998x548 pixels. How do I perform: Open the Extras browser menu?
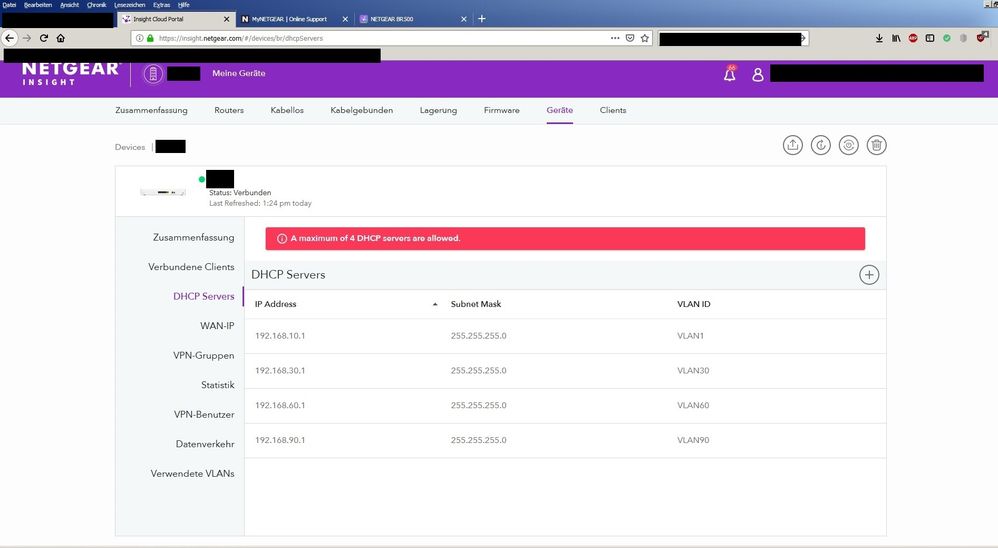[162, 4]
